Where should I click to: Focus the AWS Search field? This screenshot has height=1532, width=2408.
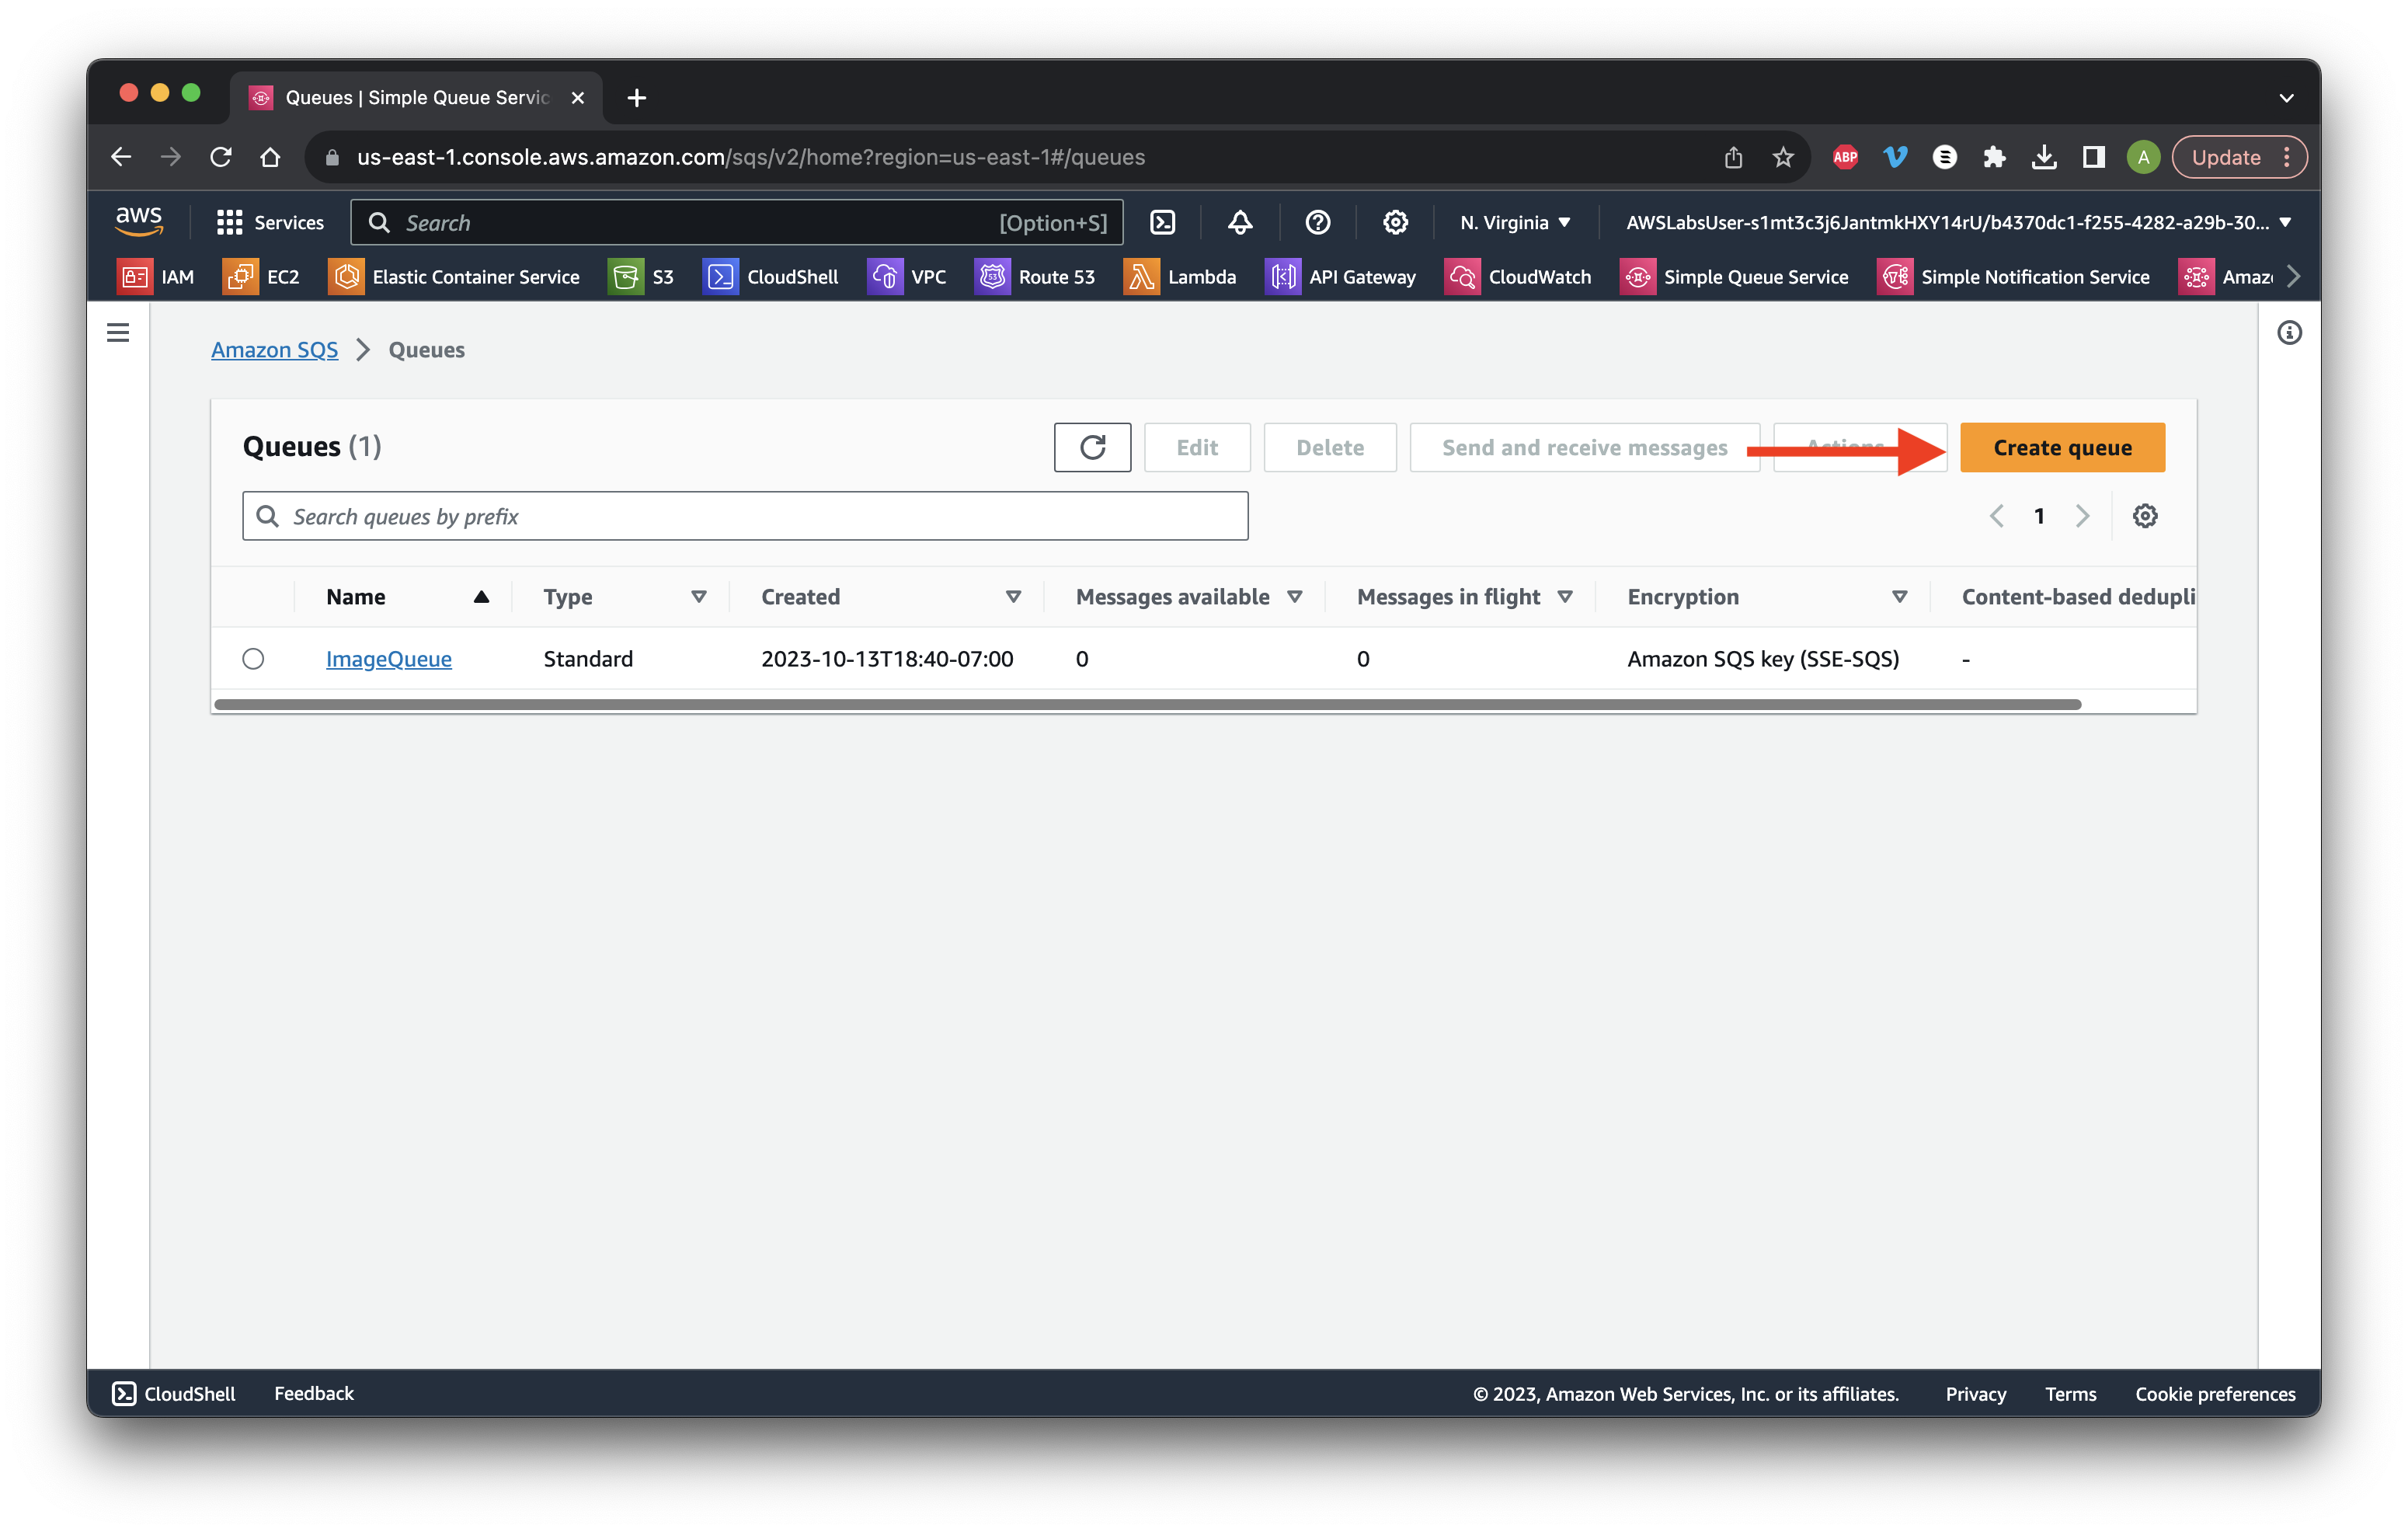coord(737,222)
